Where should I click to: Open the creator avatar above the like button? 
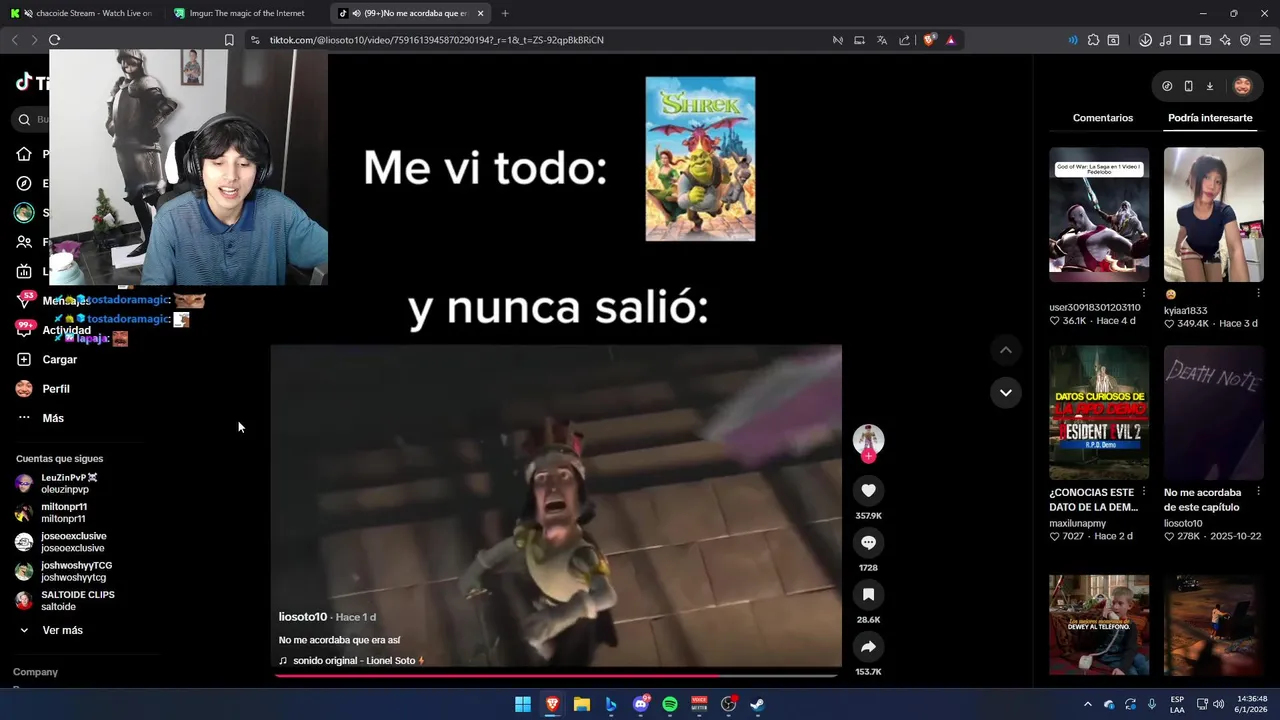[x=868, y=438]
